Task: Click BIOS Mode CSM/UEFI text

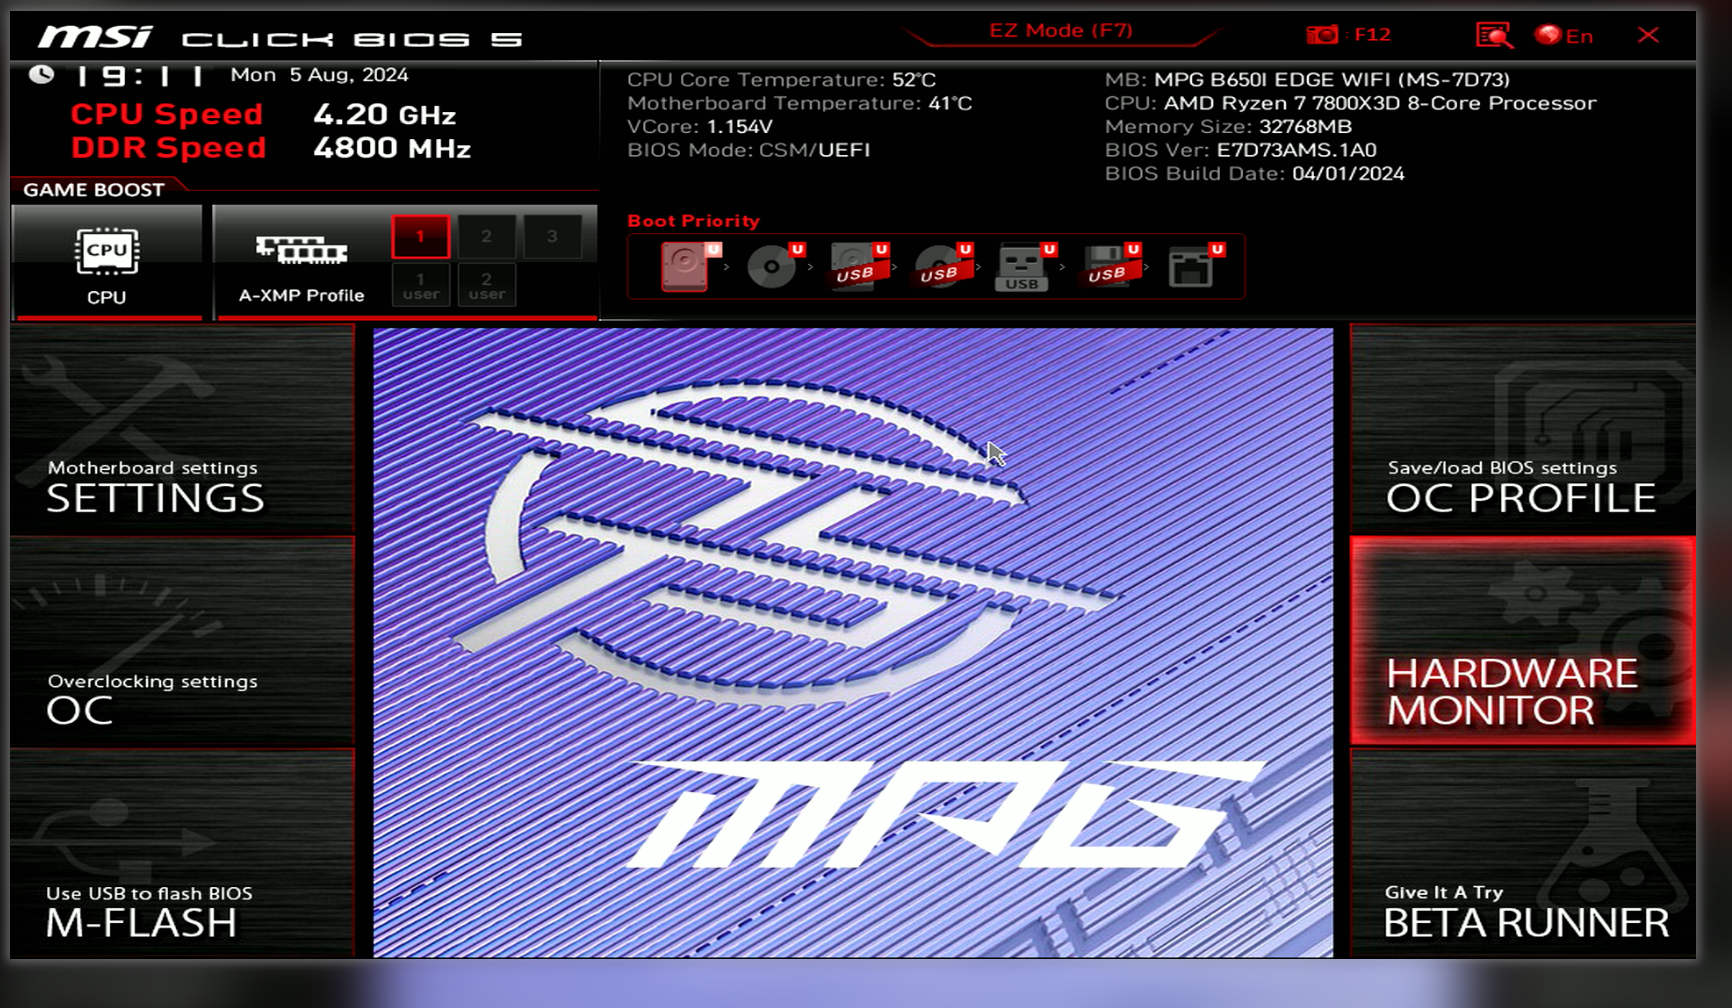Action: (x=748, y=150)
